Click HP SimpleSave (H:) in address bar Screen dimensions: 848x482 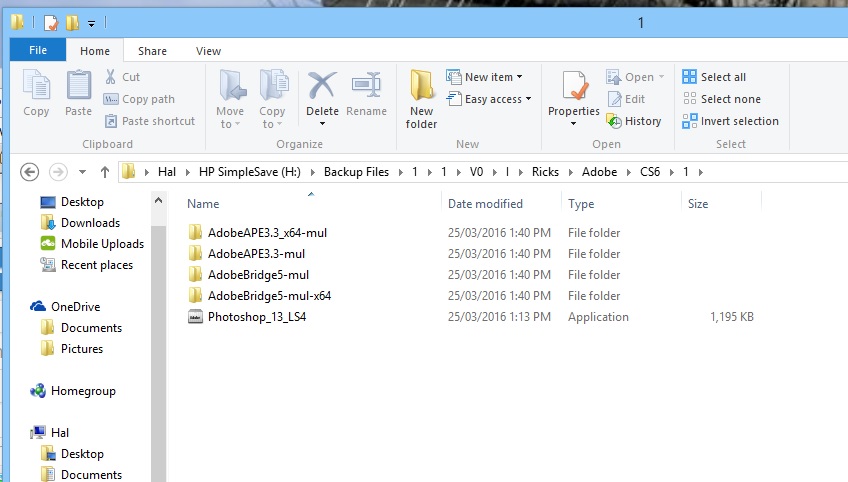click(250, 172)
